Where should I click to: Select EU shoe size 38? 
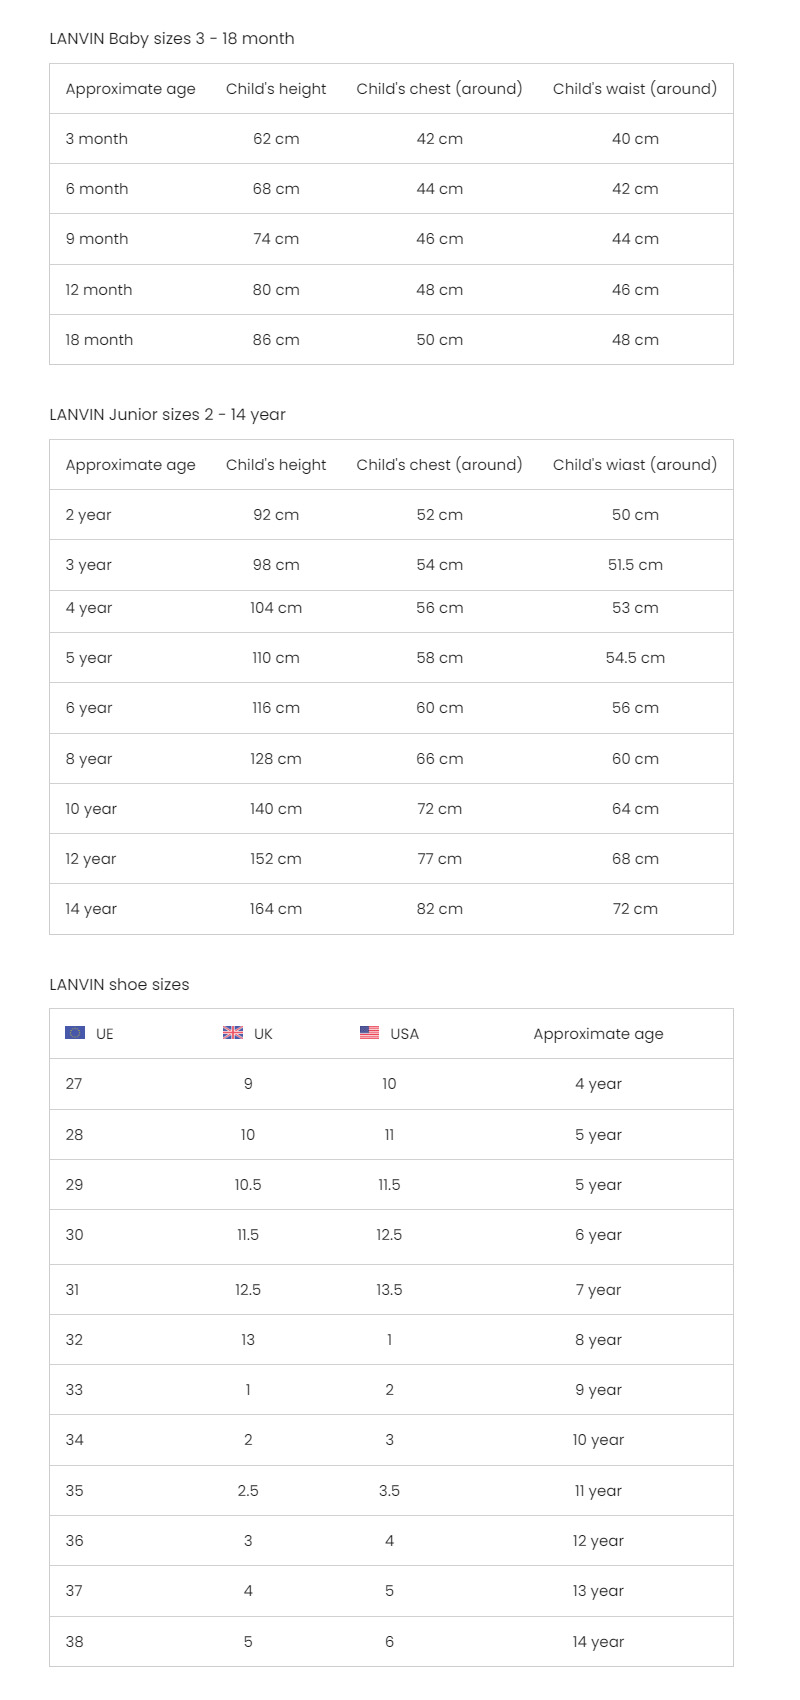75,1642
